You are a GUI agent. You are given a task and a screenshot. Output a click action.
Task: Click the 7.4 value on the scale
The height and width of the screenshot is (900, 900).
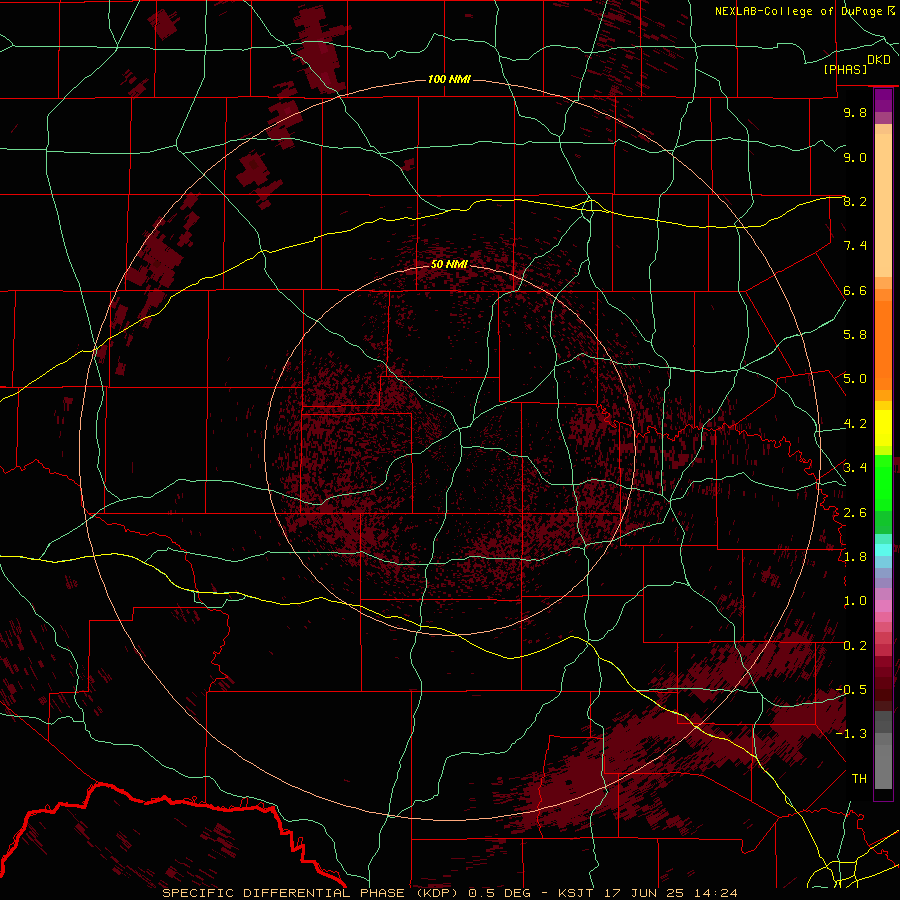tap(855, 246)
